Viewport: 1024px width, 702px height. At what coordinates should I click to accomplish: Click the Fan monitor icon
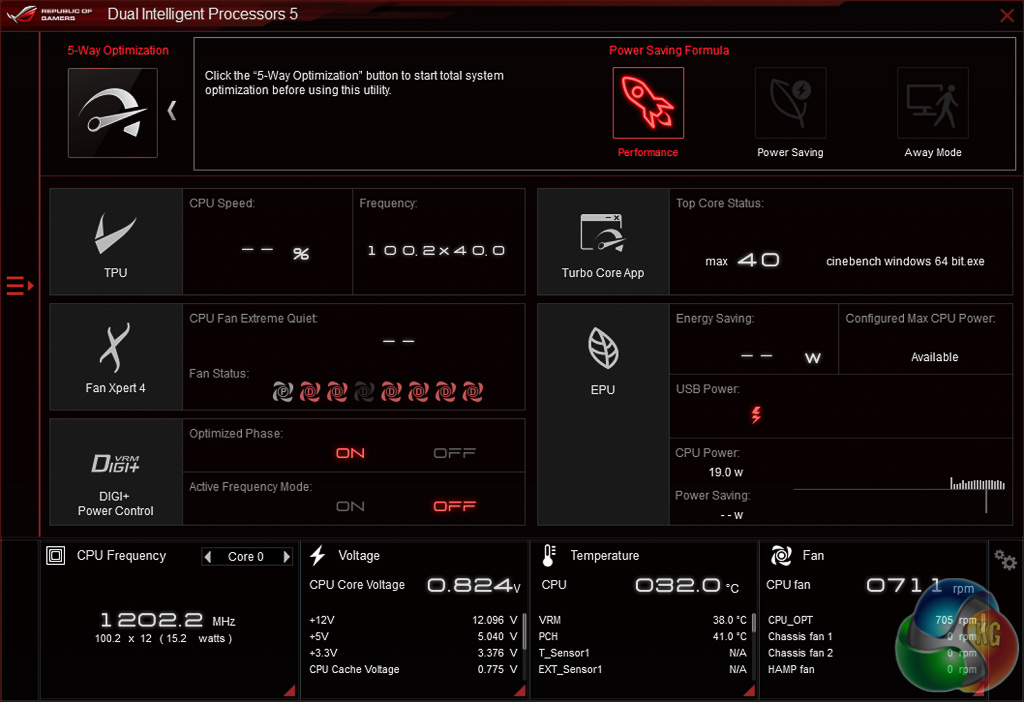781,556
